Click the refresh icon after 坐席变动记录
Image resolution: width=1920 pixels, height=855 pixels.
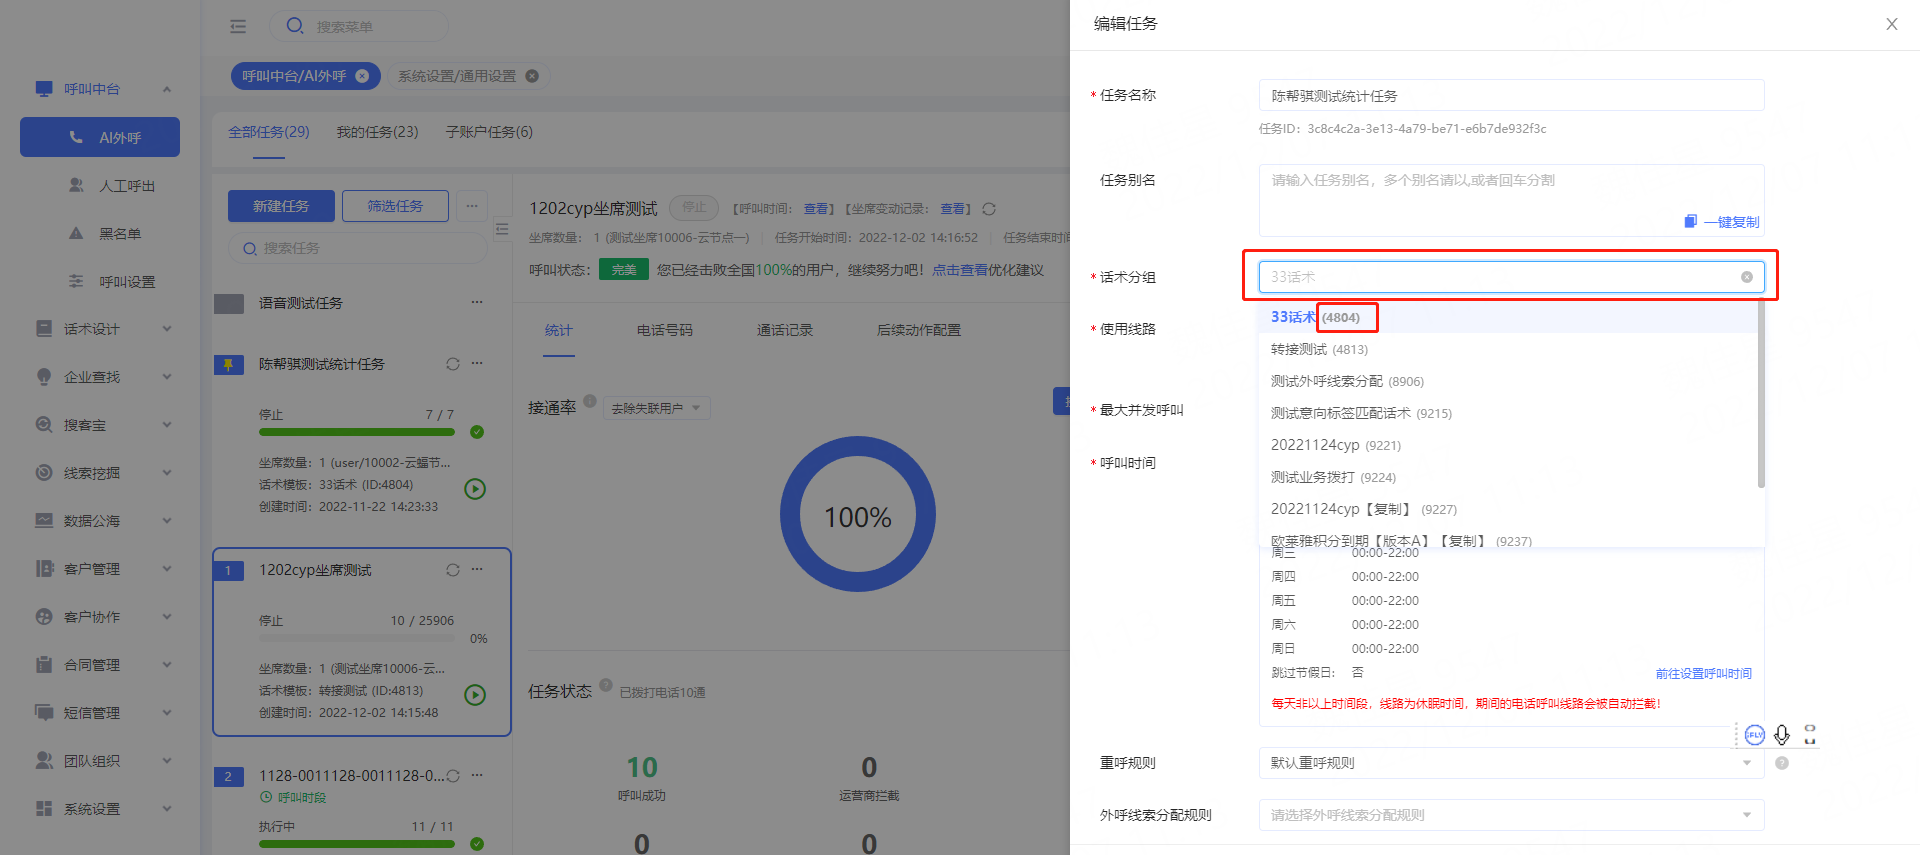tap(989, 209)
